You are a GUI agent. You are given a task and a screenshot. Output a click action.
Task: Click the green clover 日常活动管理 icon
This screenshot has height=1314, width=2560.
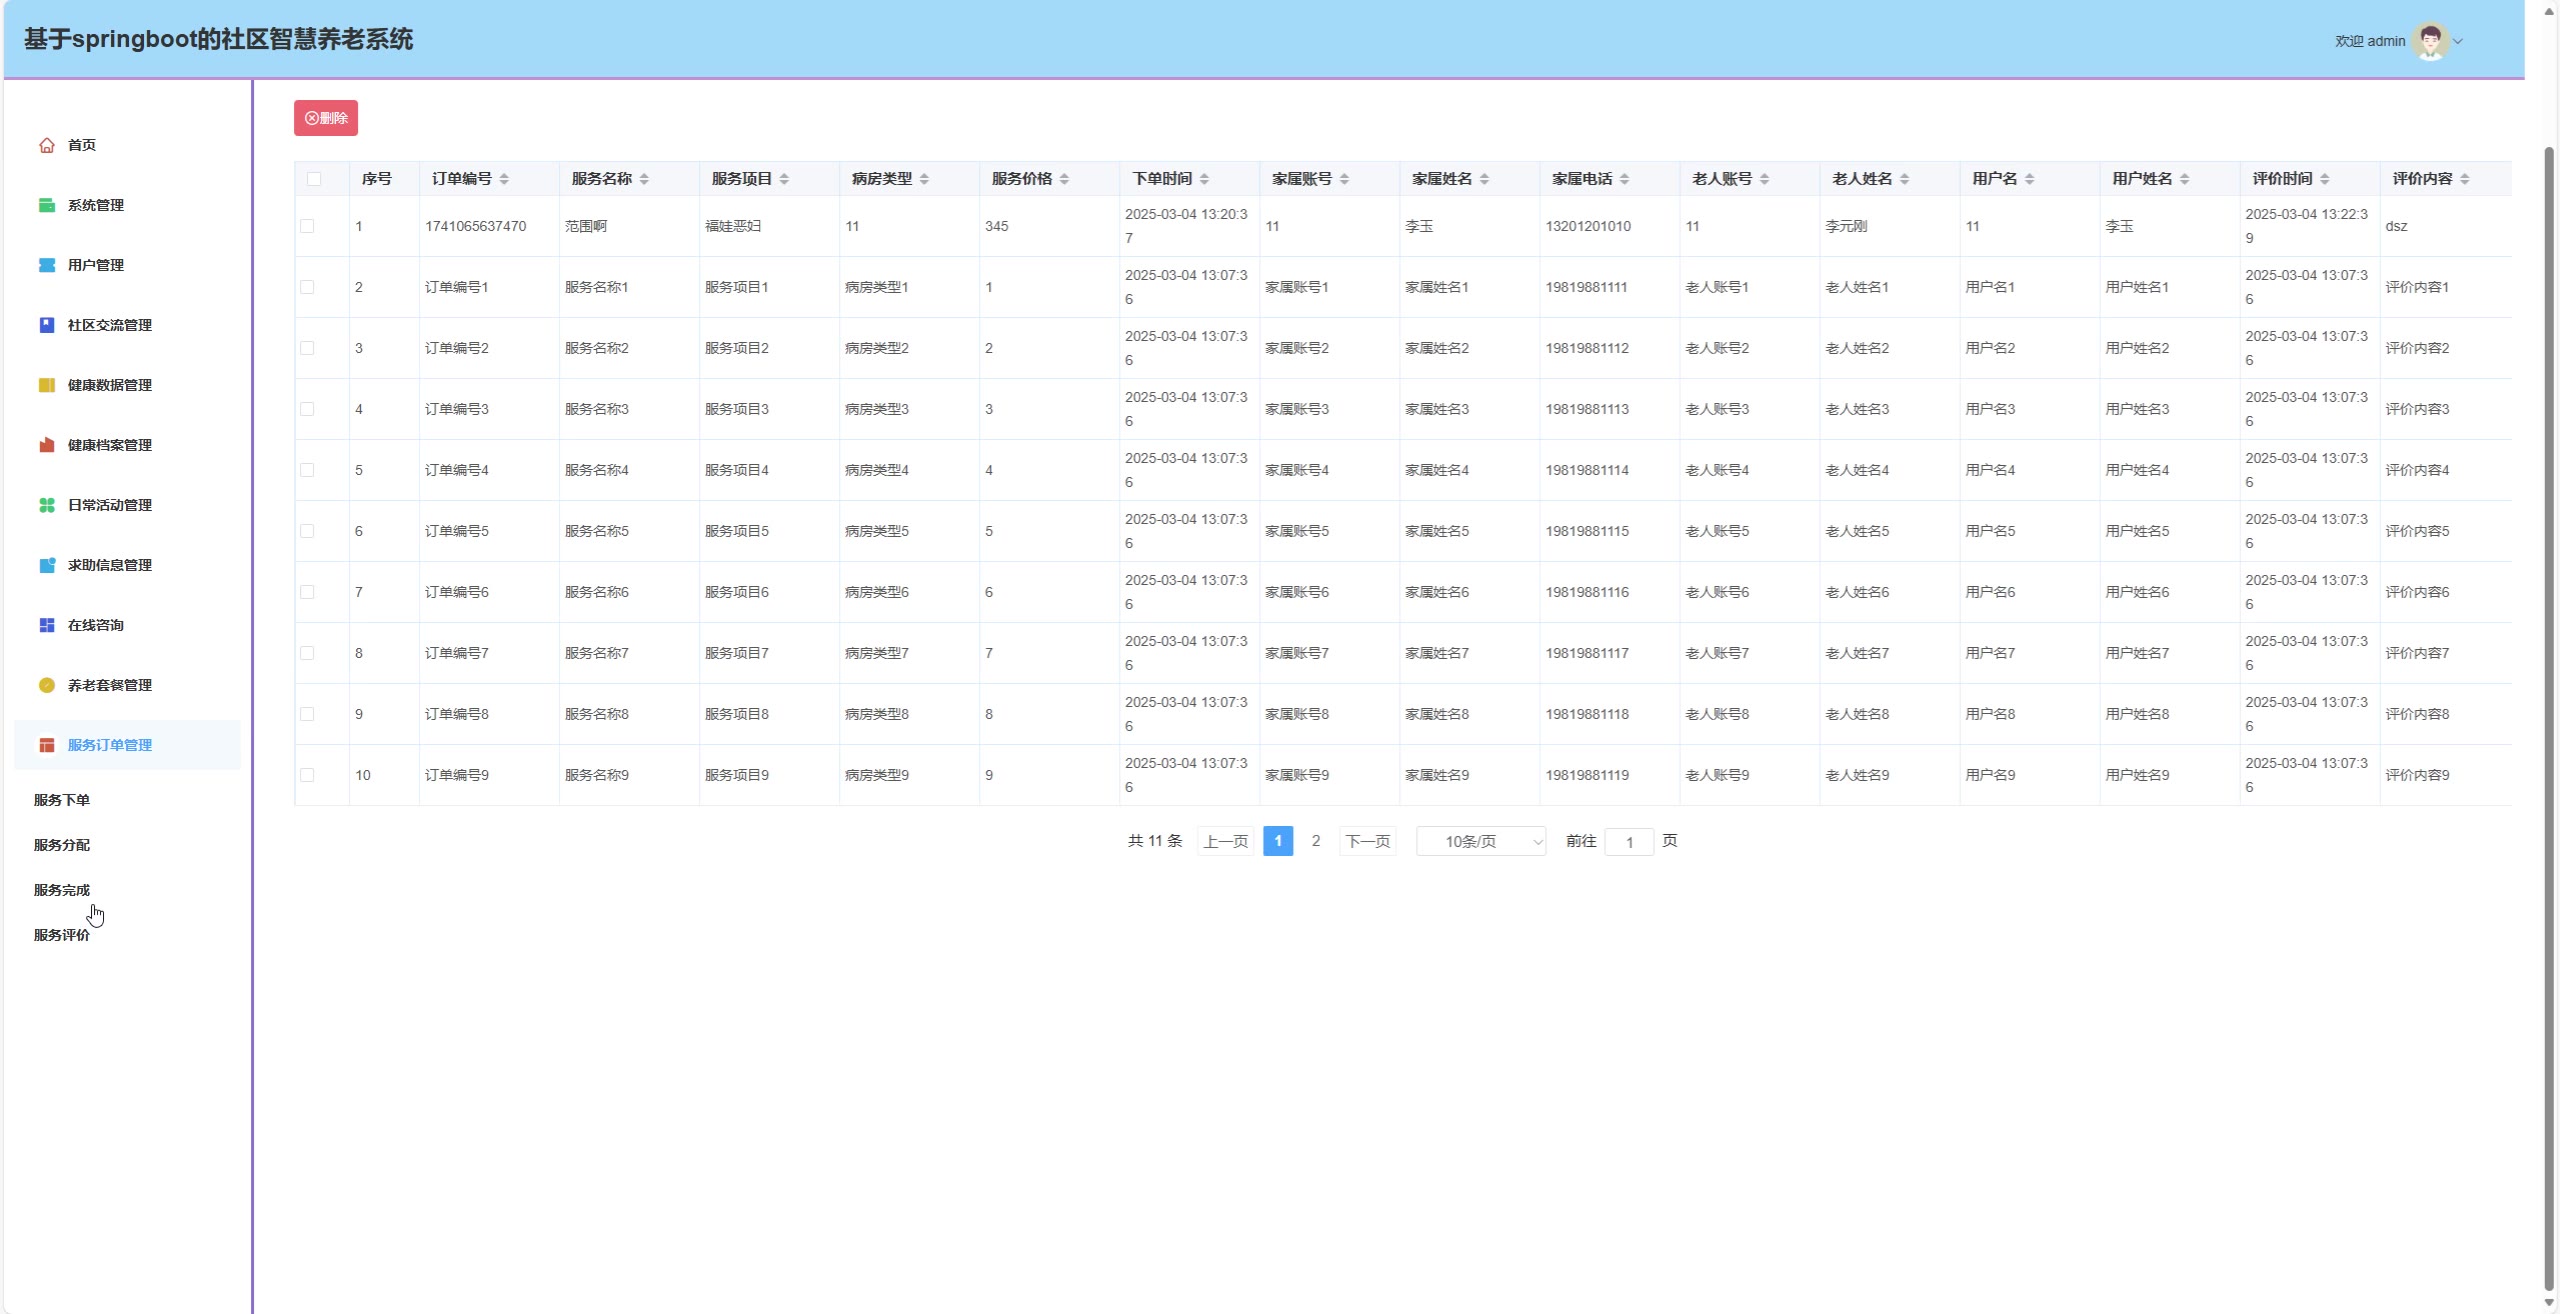(47, 505)
